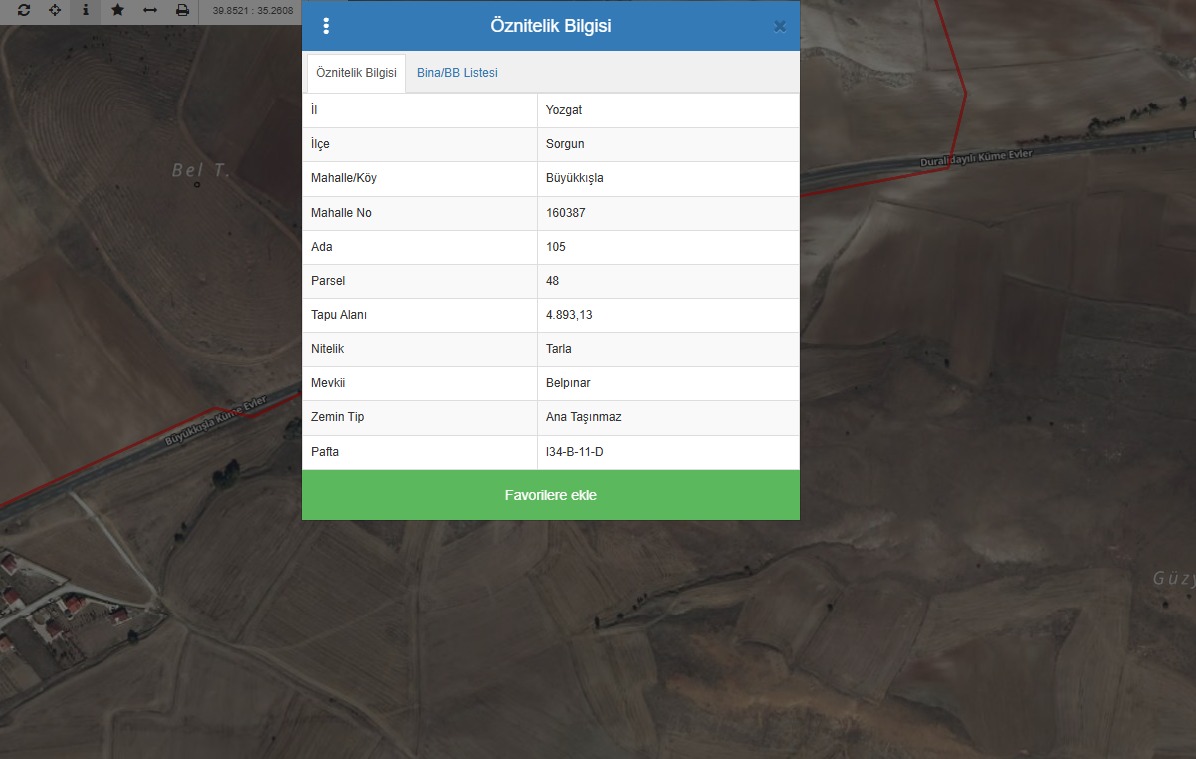Click the print icon
Image resolution: width=1196 pixels, height=759 pixels.
tap(182, 11)
